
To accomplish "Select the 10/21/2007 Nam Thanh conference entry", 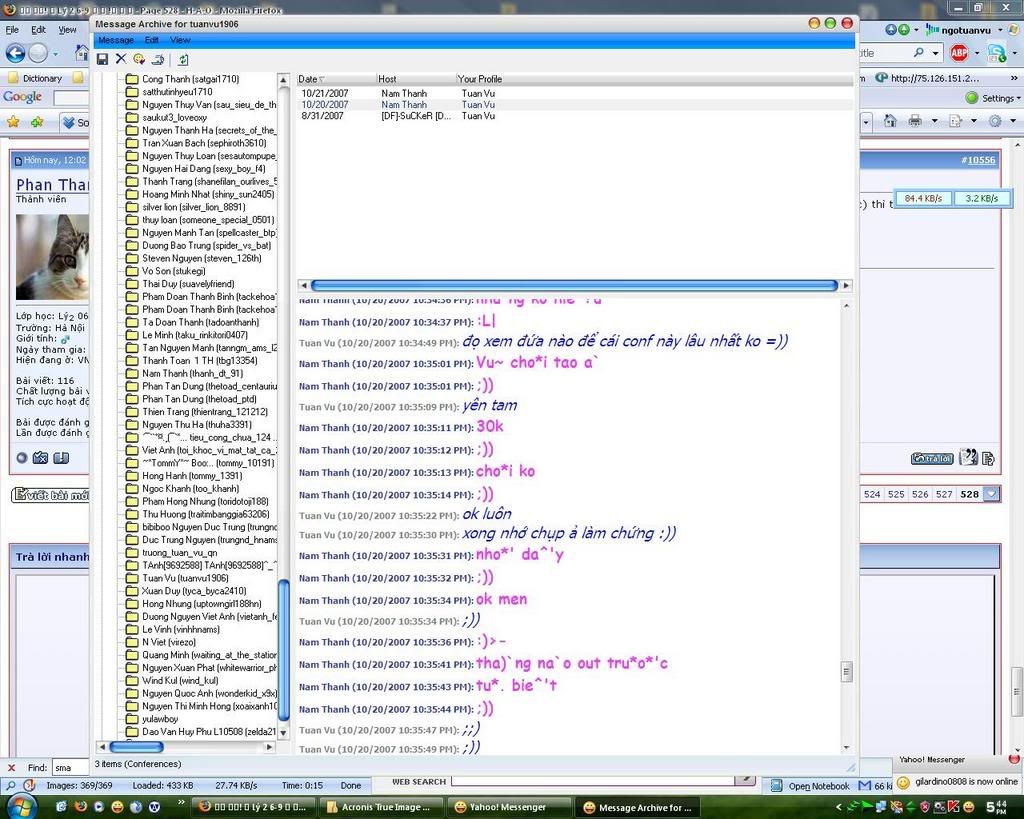I will pyautogui.click(x=322, y=93).
